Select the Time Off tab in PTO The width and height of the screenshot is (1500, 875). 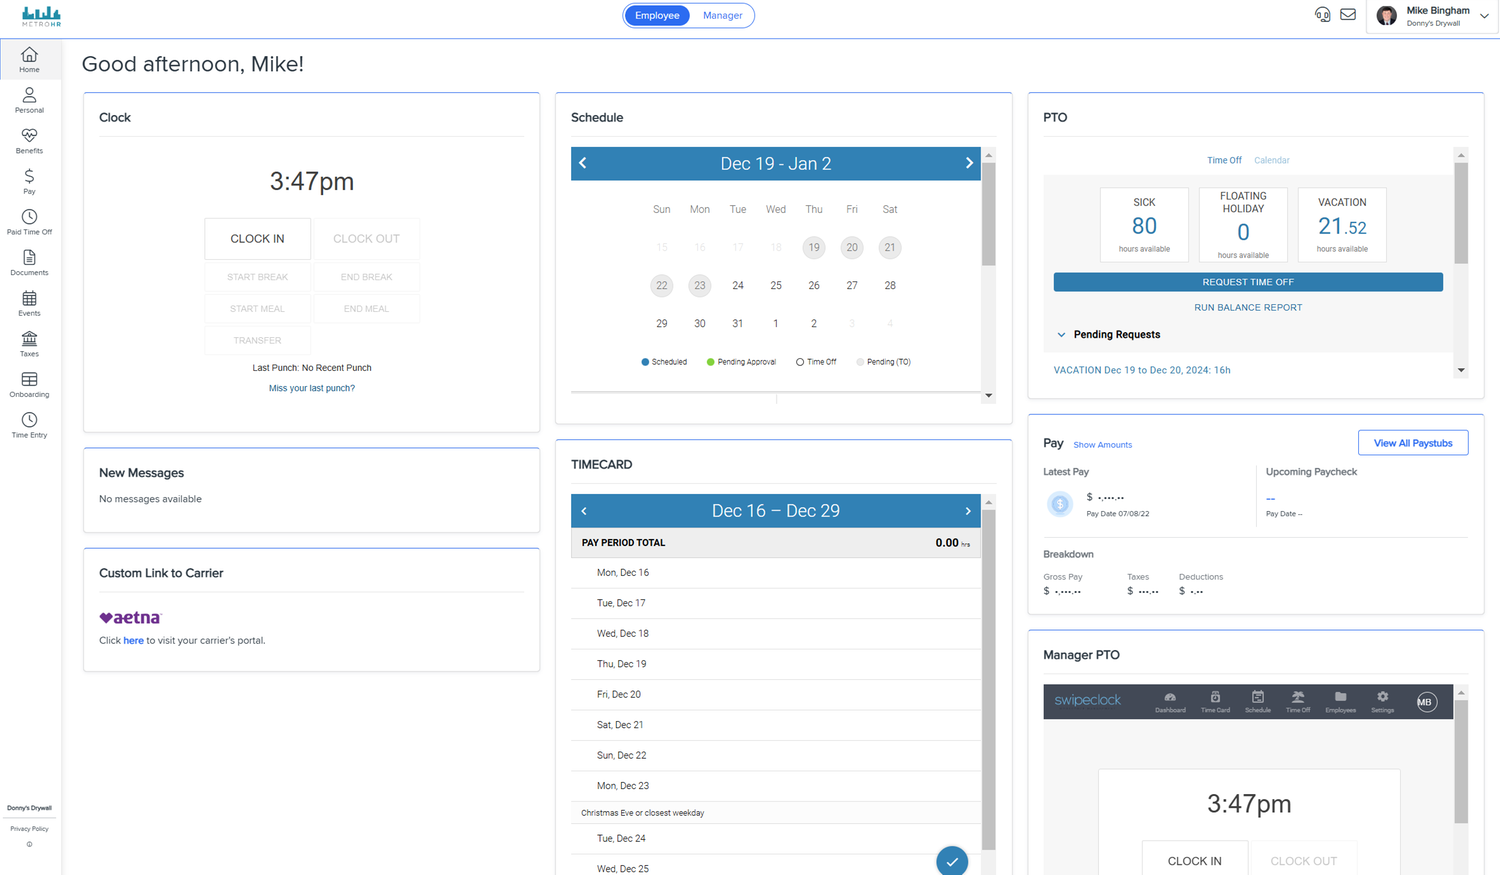click(x=1224, y=160)
